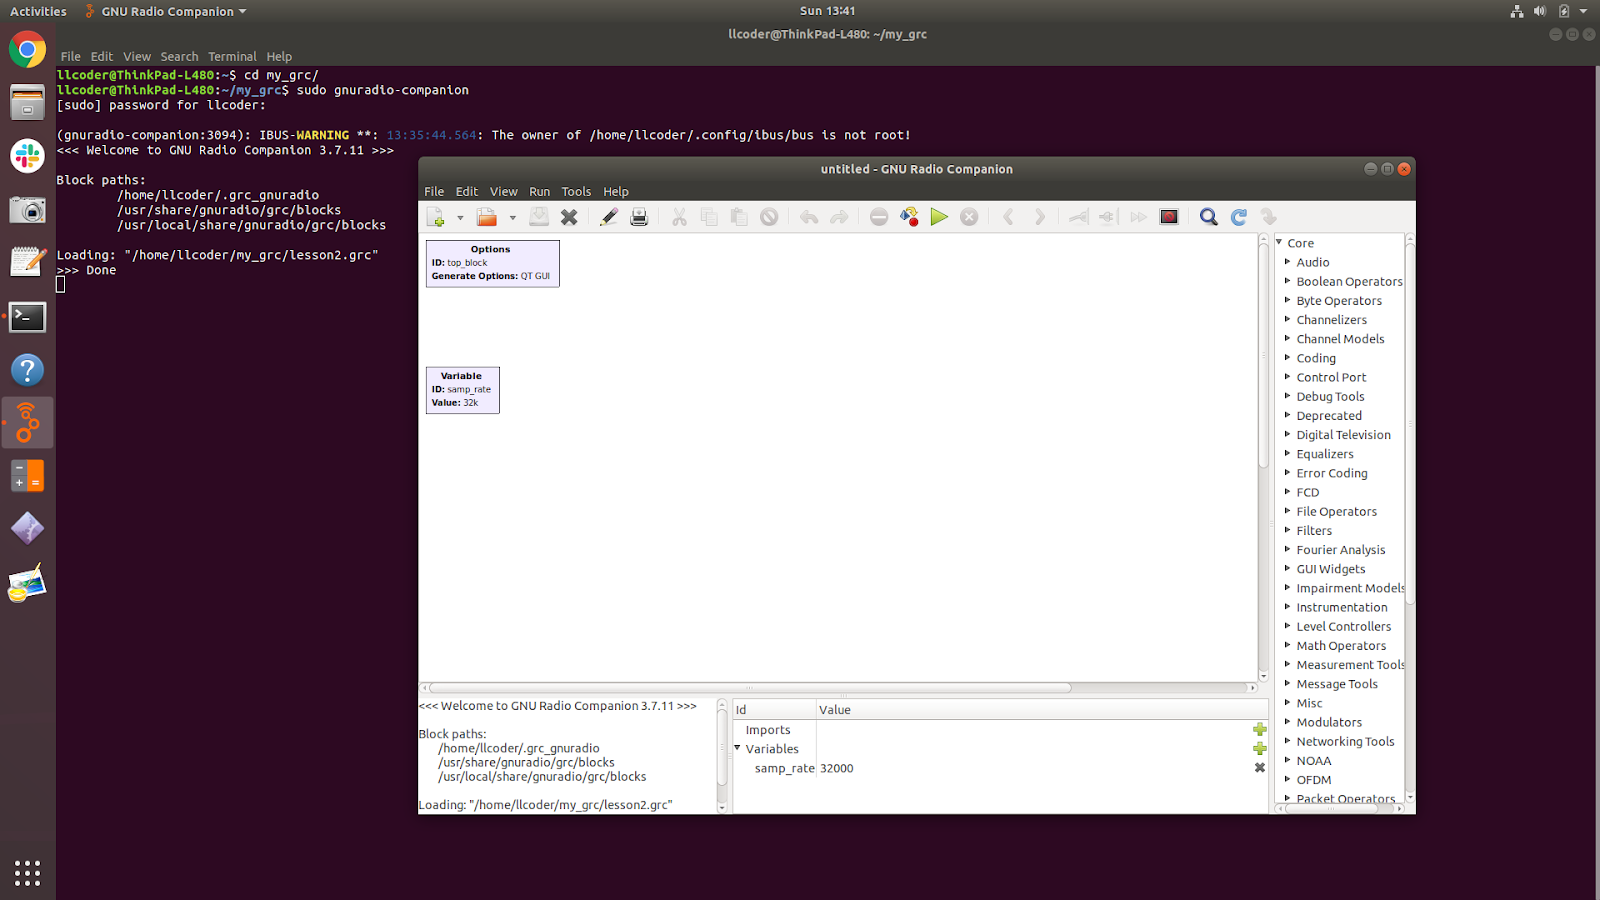The height and width of the screenshot is (900, 1600).
Task: Show the flow graph errors window
Action: (879, 217)
